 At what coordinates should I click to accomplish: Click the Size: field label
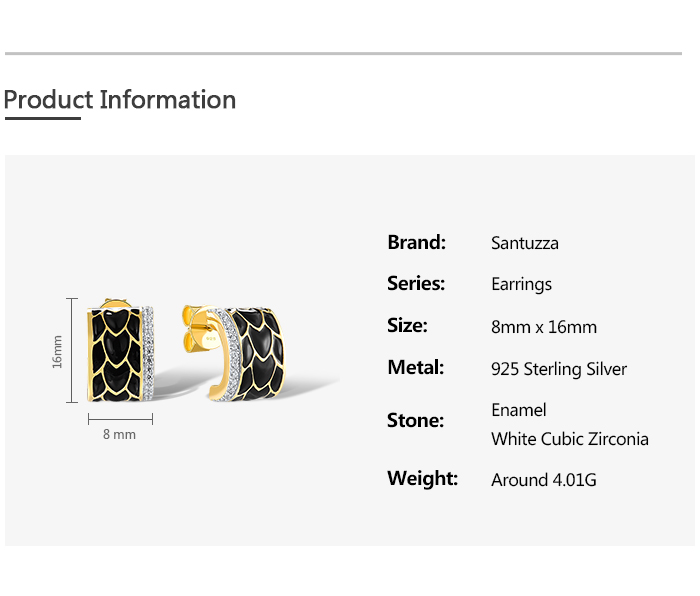[x=407, y=326]
